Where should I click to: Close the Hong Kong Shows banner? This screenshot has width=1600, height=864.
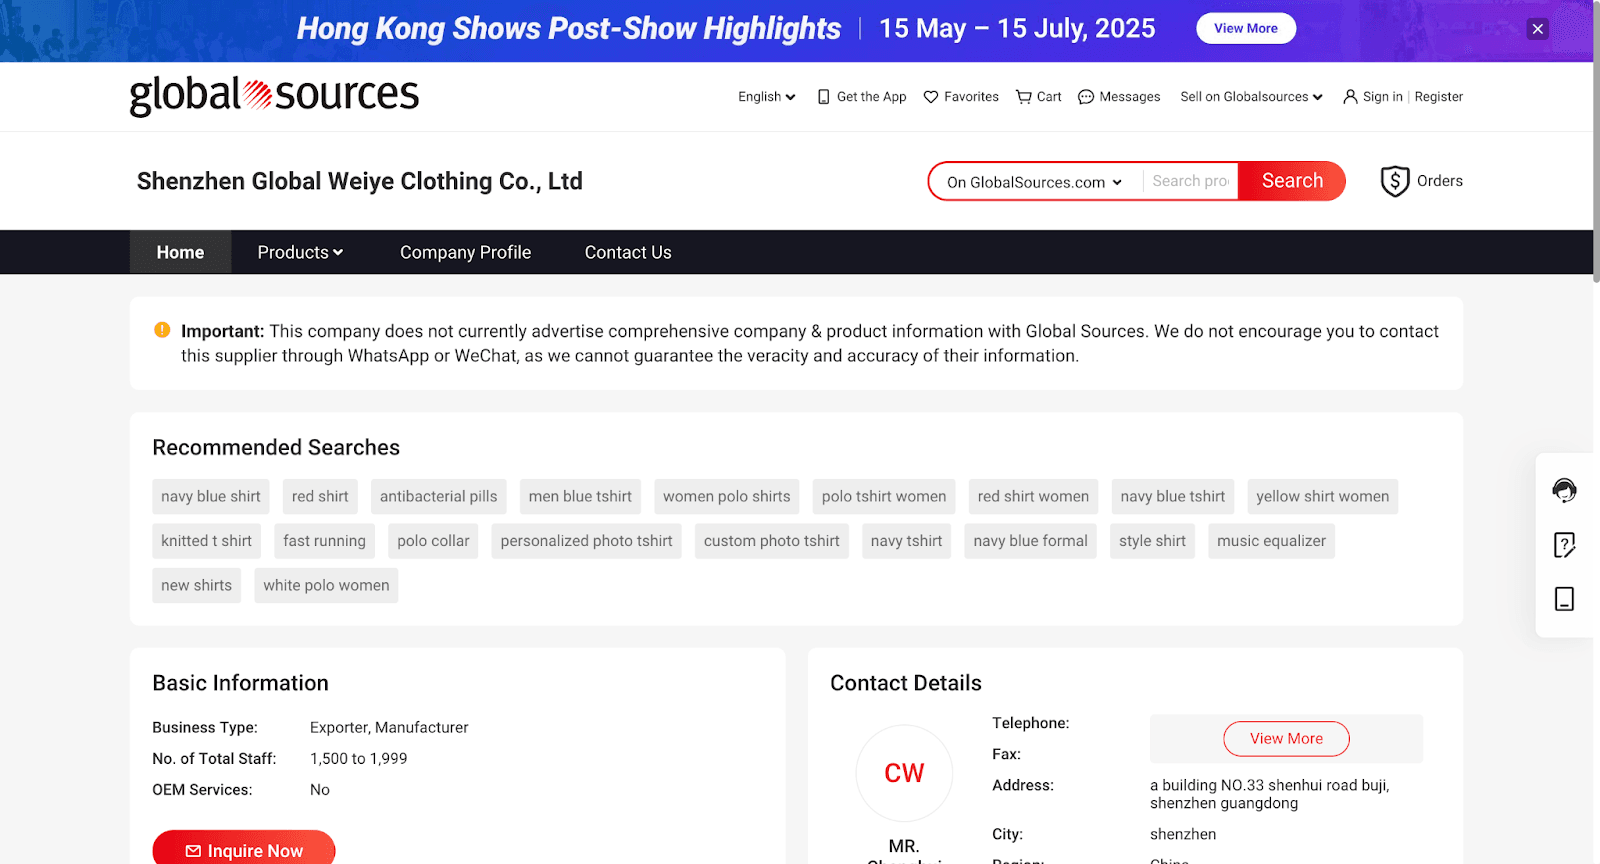[x=1538, y=29]
